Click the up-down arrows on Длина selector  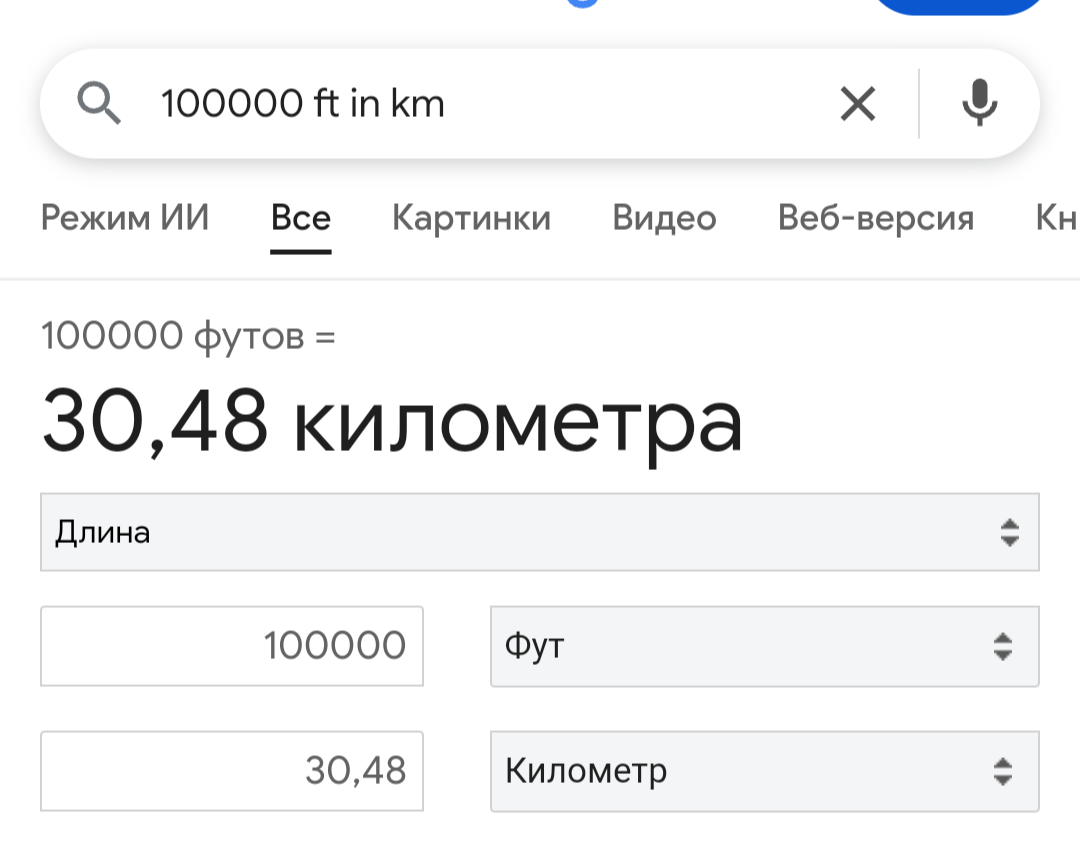pyautogui.click(x=1010, y=533)
